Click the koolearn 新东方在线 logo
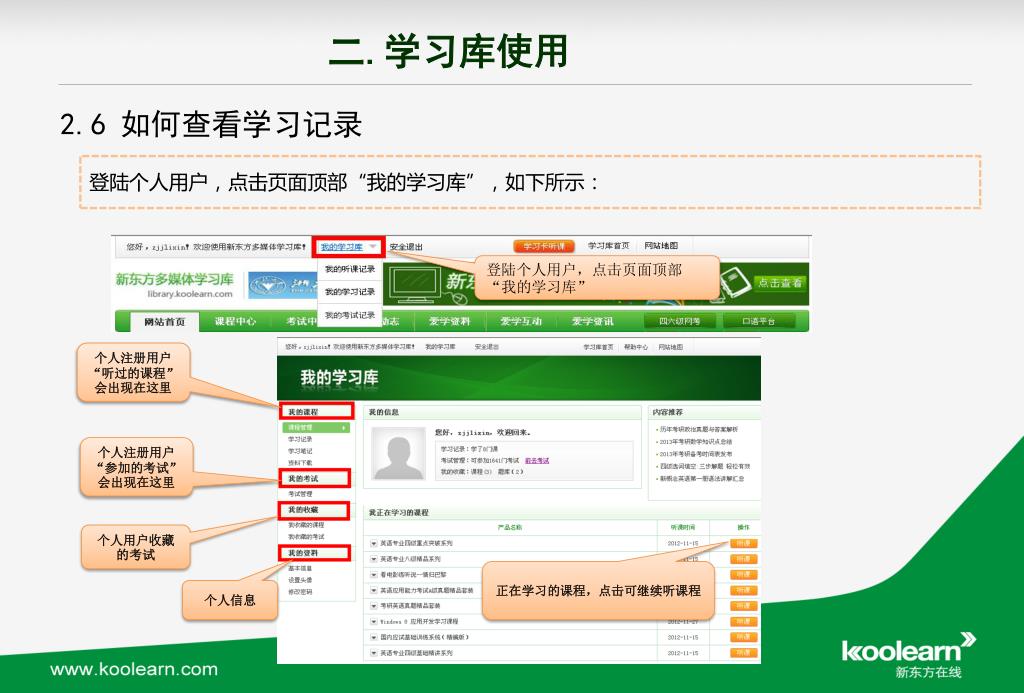This screenshot has width=1024, height=693. (908, 655)
